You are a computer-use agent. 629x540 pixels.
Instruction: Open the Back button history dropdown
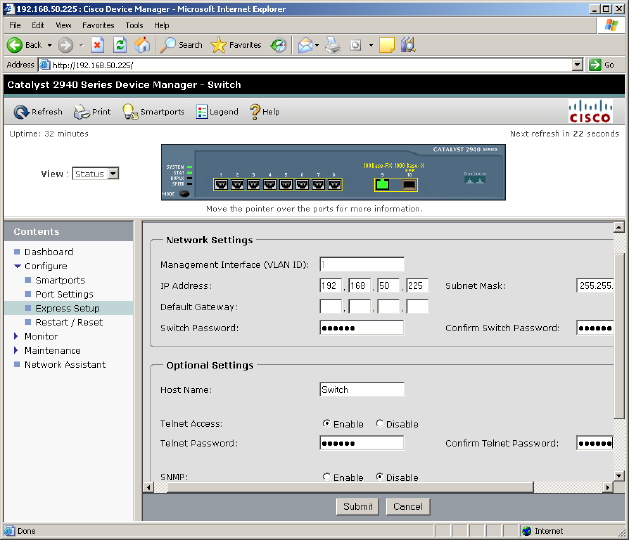(x=50, y=45)
